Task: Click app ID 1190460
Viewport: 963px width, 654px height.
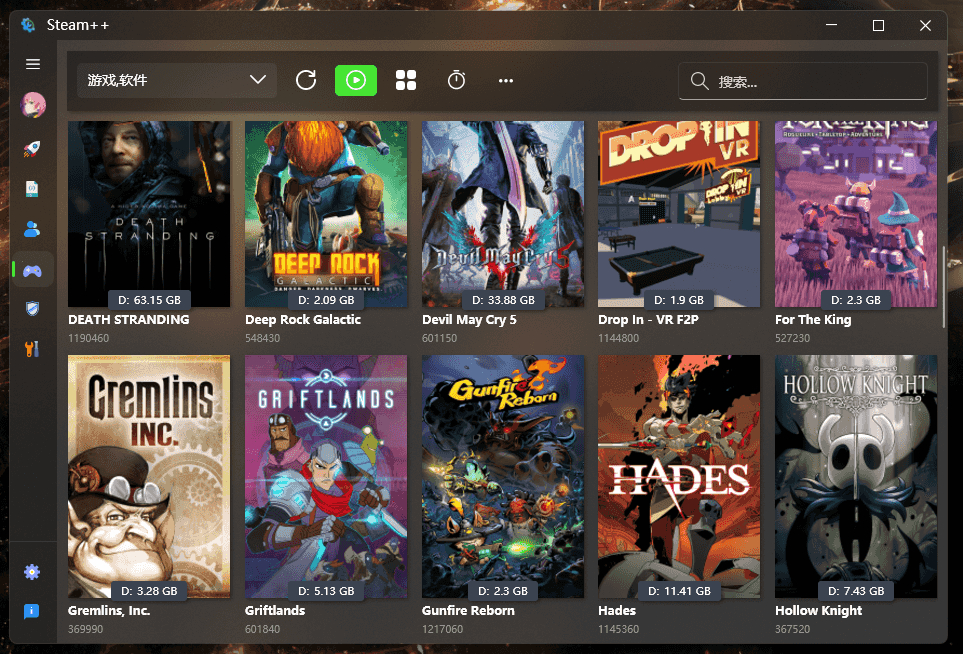Action: tap(88, 338)
